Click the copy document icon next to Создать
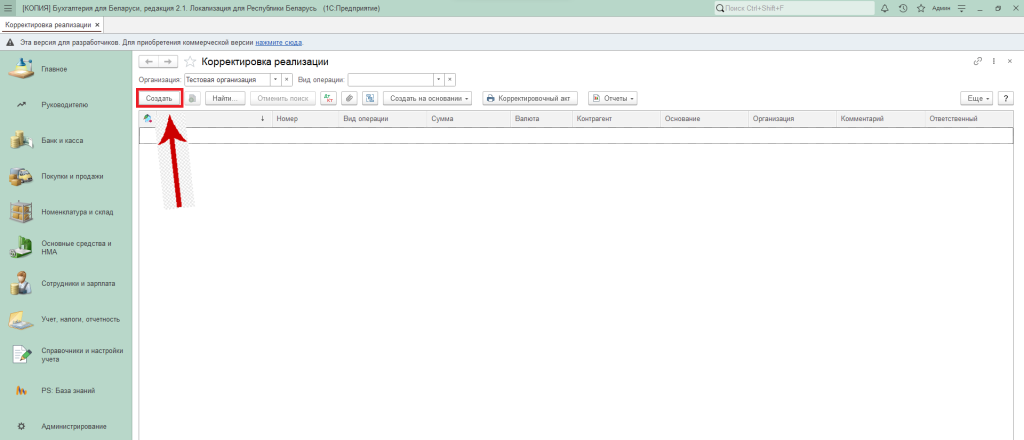The height and width of the screenshot is (440, 1024). pos(194,98)
